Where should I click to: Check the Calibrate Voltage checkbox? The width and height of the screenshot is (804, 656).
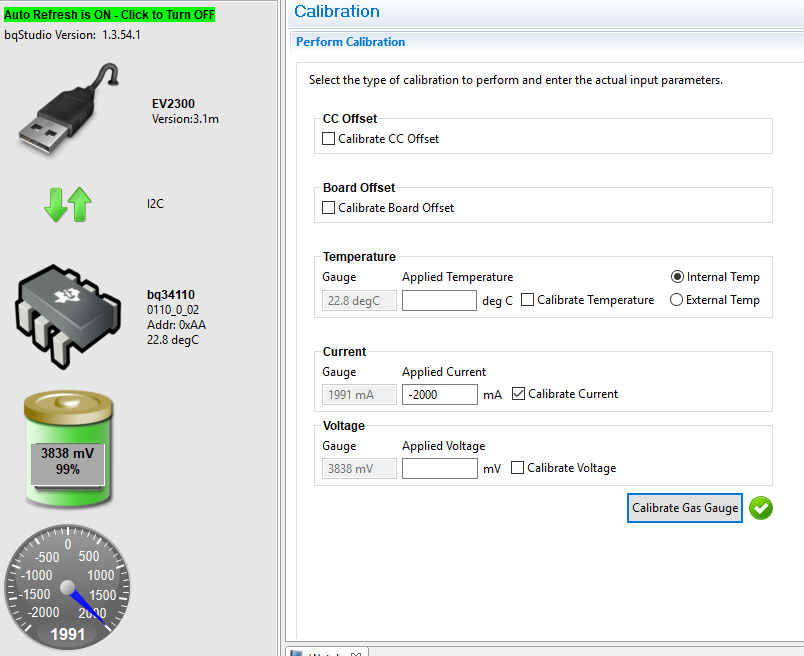click(517, 468)
